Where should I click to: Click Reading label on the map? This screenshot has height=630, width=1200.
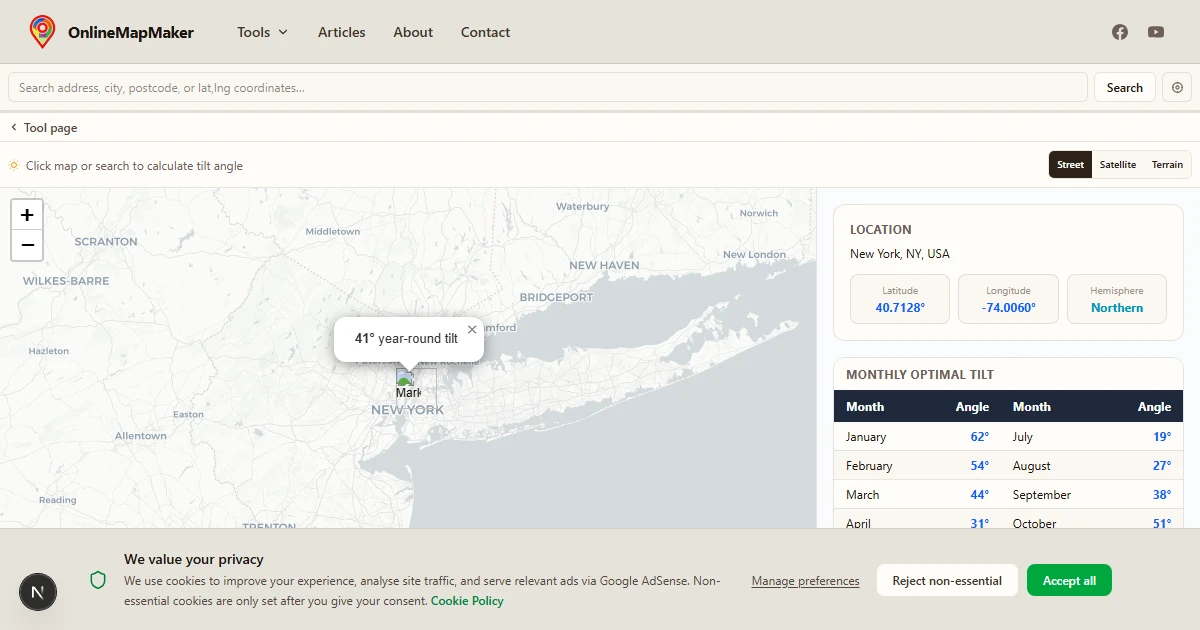click(57, 500)
